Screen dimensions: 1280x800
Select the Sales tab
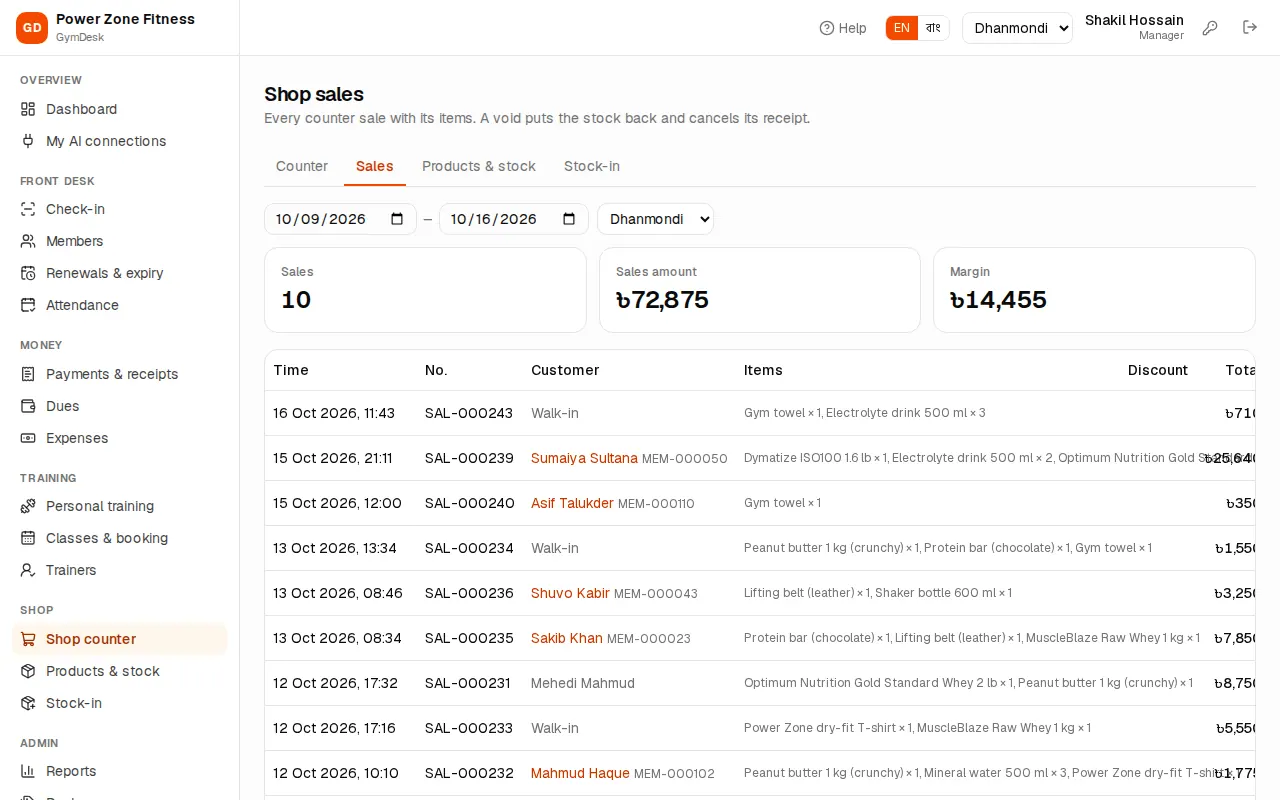375,166
